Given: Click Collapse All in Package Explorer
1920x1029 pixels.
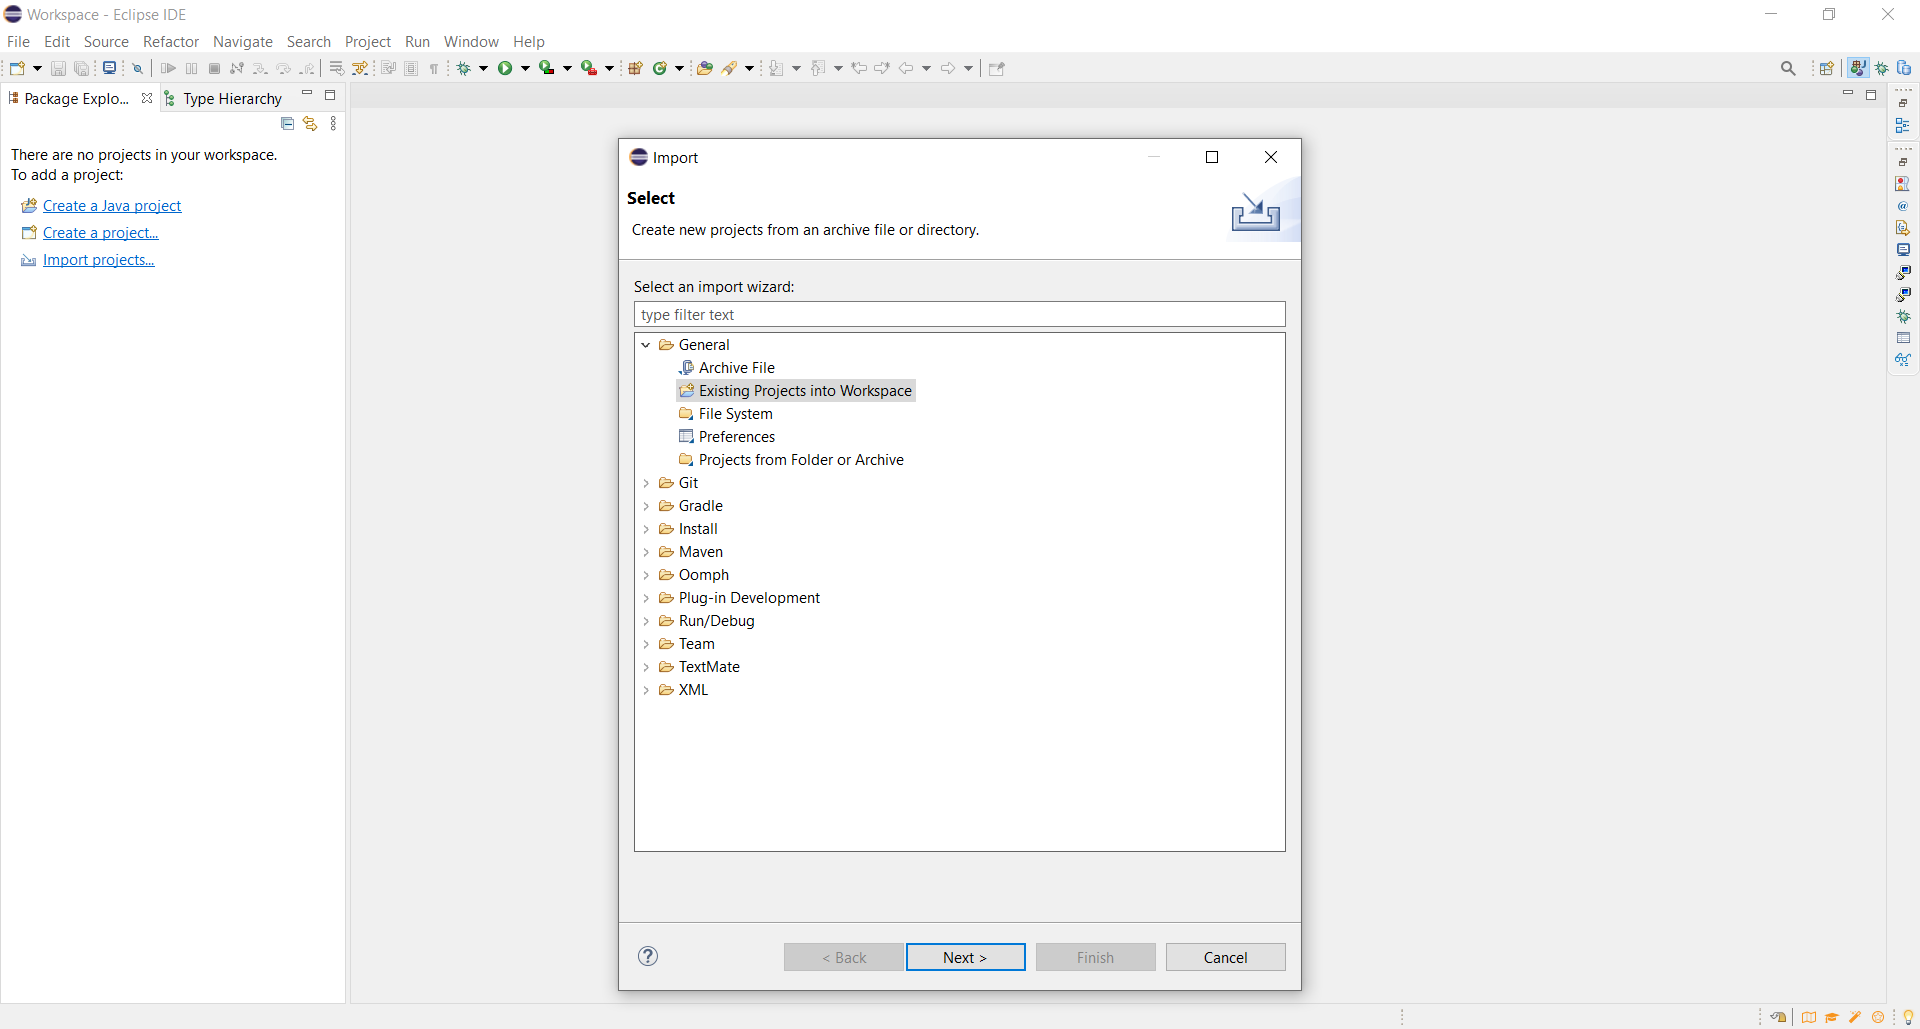Looking at the screenshot, I should click(287, 124).
